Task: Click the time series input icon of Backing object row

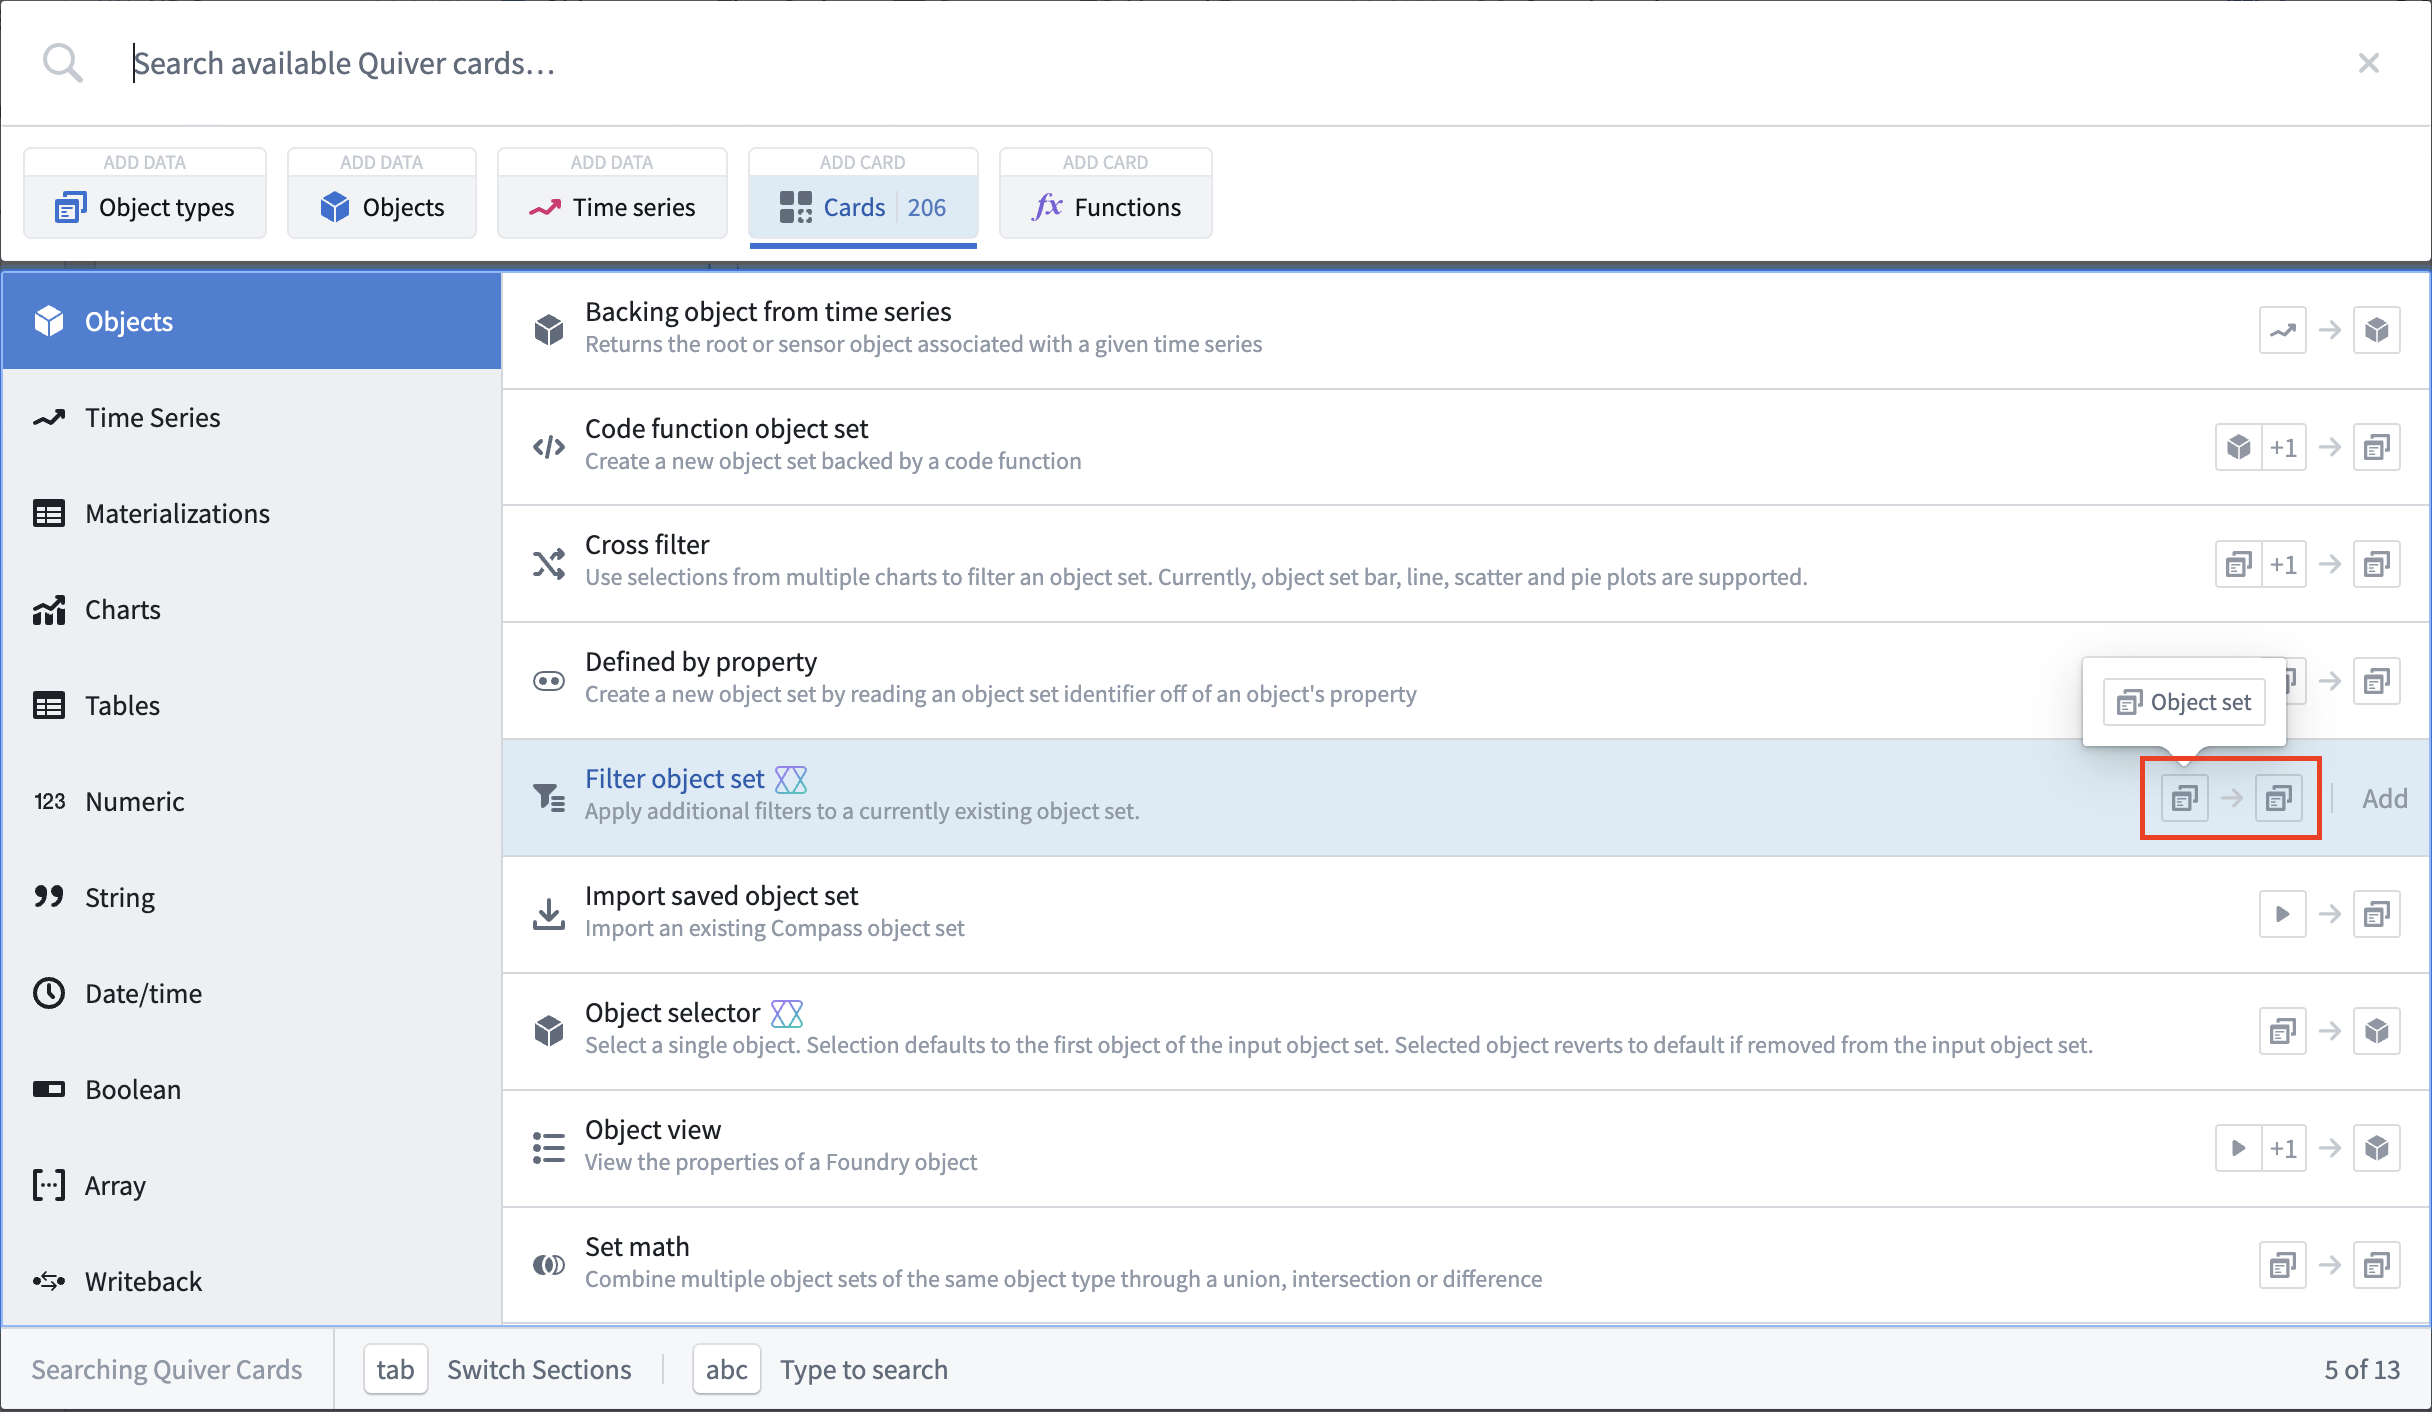Action: click(2282, 330)
